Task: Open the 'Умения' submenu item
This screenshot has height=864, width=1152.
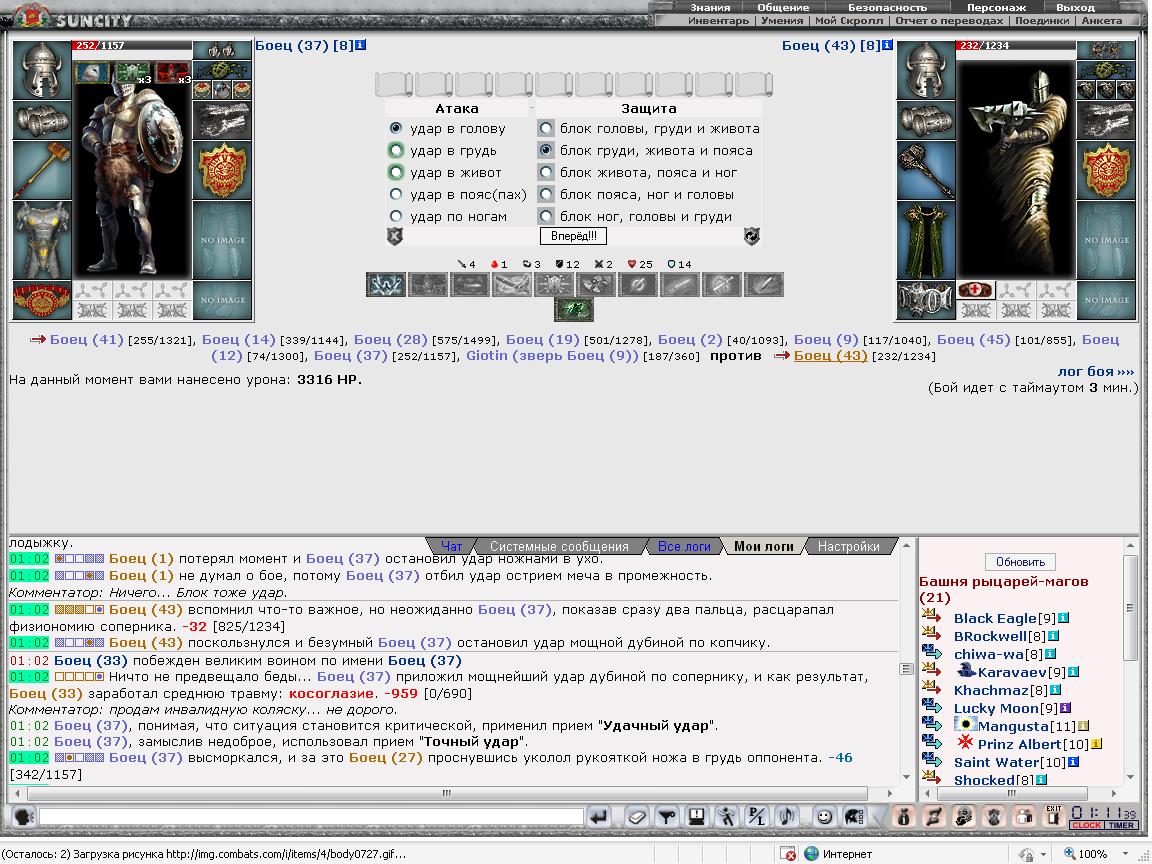Action: tap(782, 21)
